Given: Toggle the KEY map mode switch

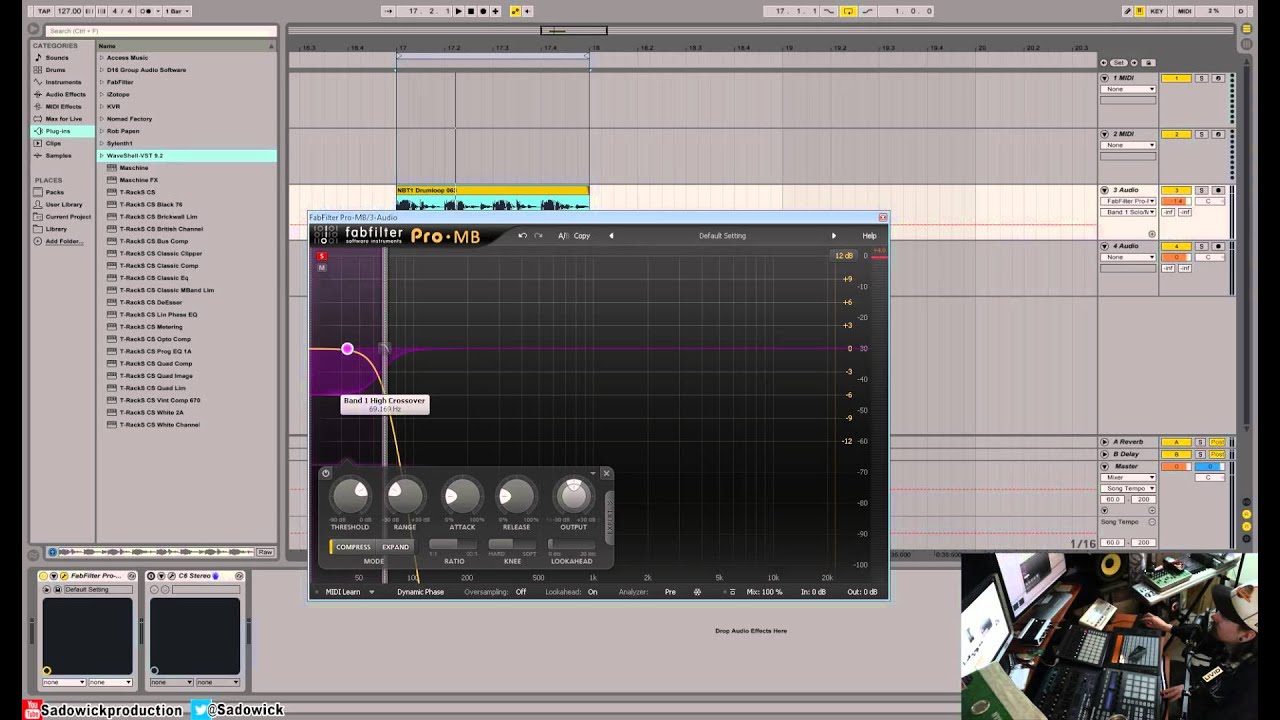Looking at the screenshot, I should tap(1157, 11).
